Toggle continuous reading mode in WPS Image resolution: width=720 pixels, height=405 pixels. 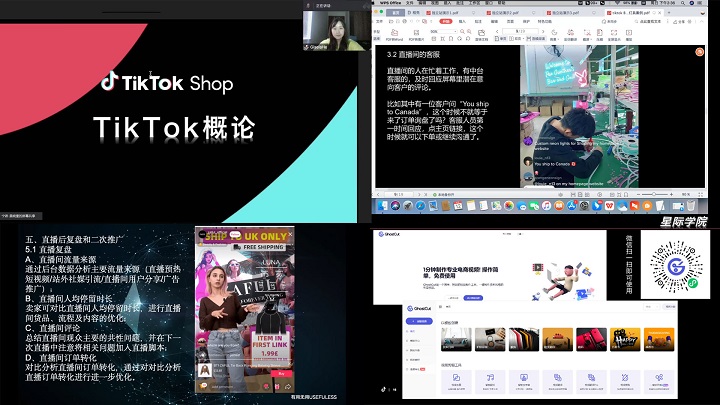535,39
